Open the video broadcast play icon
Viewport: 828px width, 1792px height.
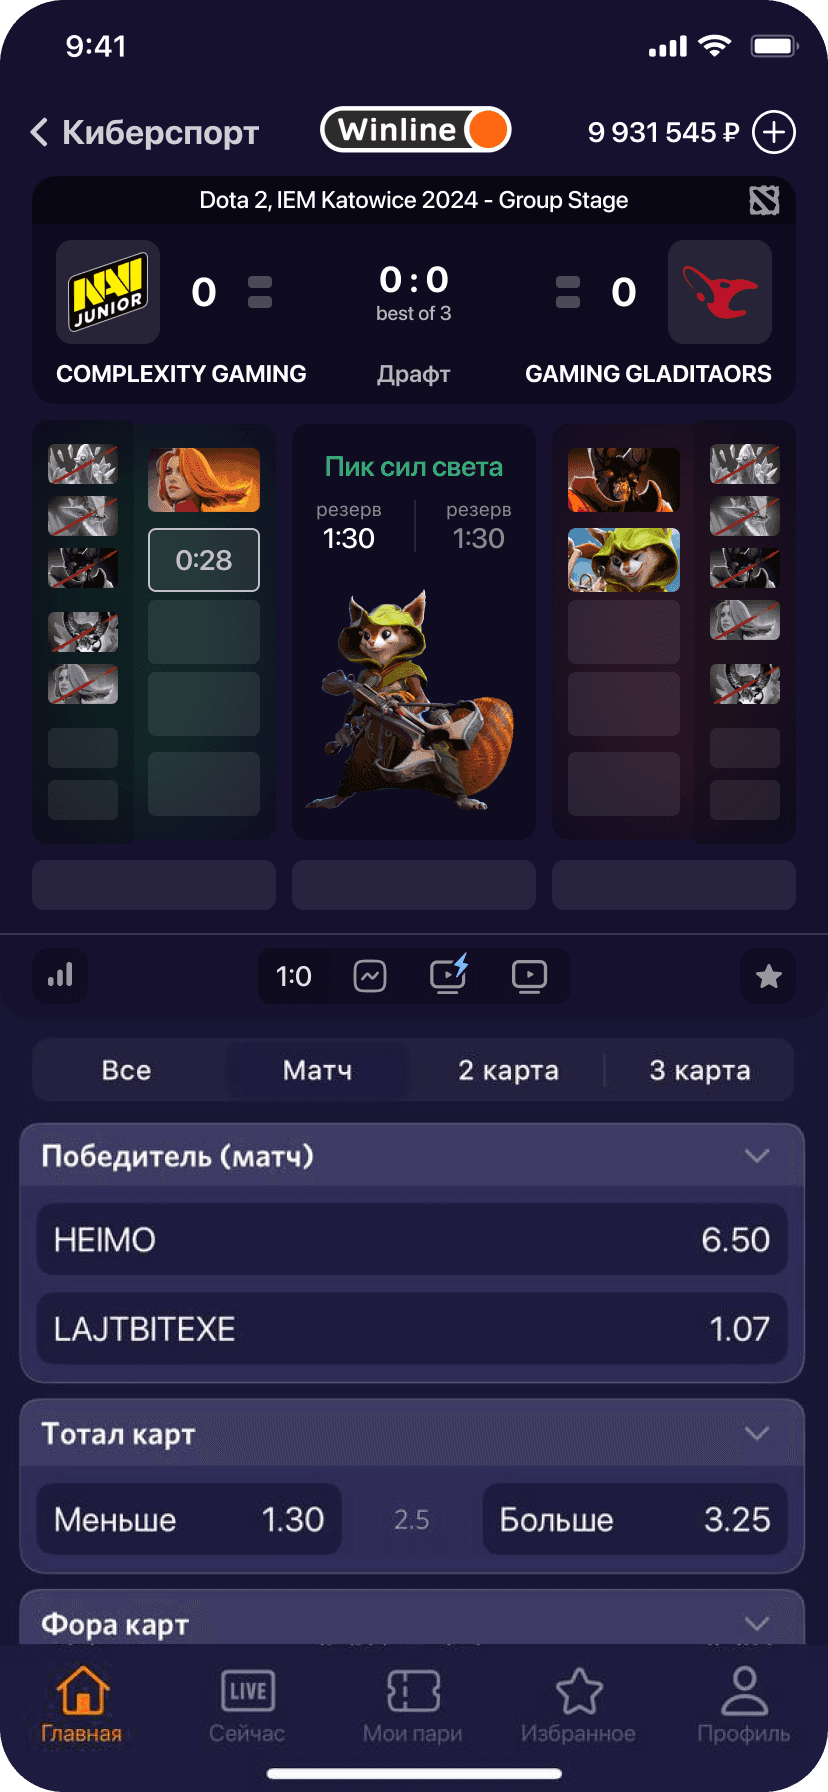click(x=529, y=976)
